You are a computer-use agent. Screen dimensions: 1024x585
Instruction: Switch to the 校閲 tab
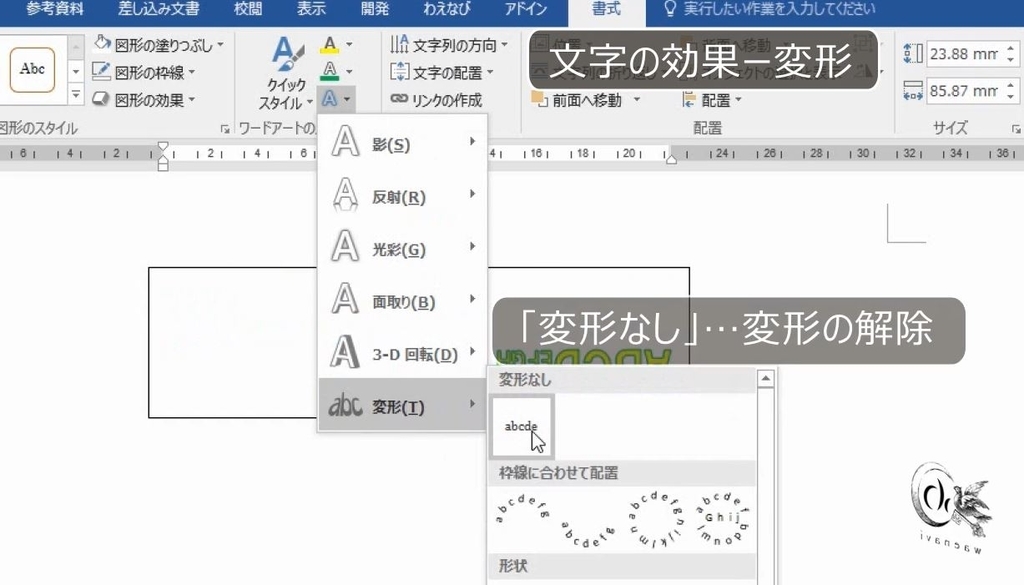[248, 9]
